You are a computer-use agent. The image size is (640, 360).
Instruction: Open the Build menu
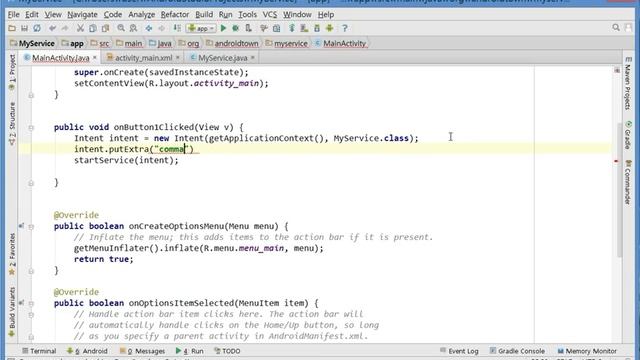[204, 15]
